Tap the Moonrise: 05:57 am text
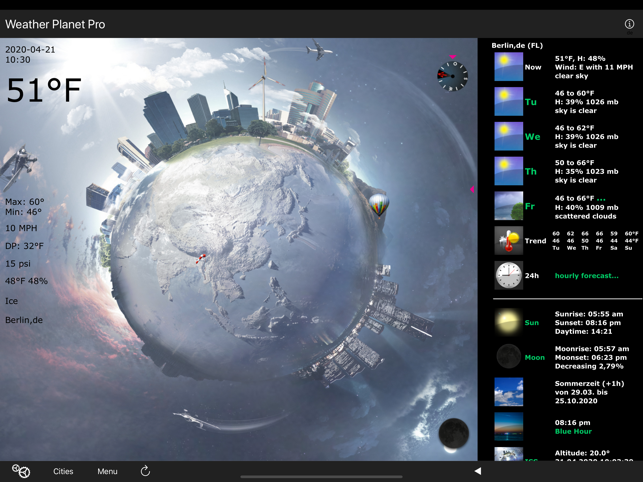The image size is (643, 482). [592, 349]
